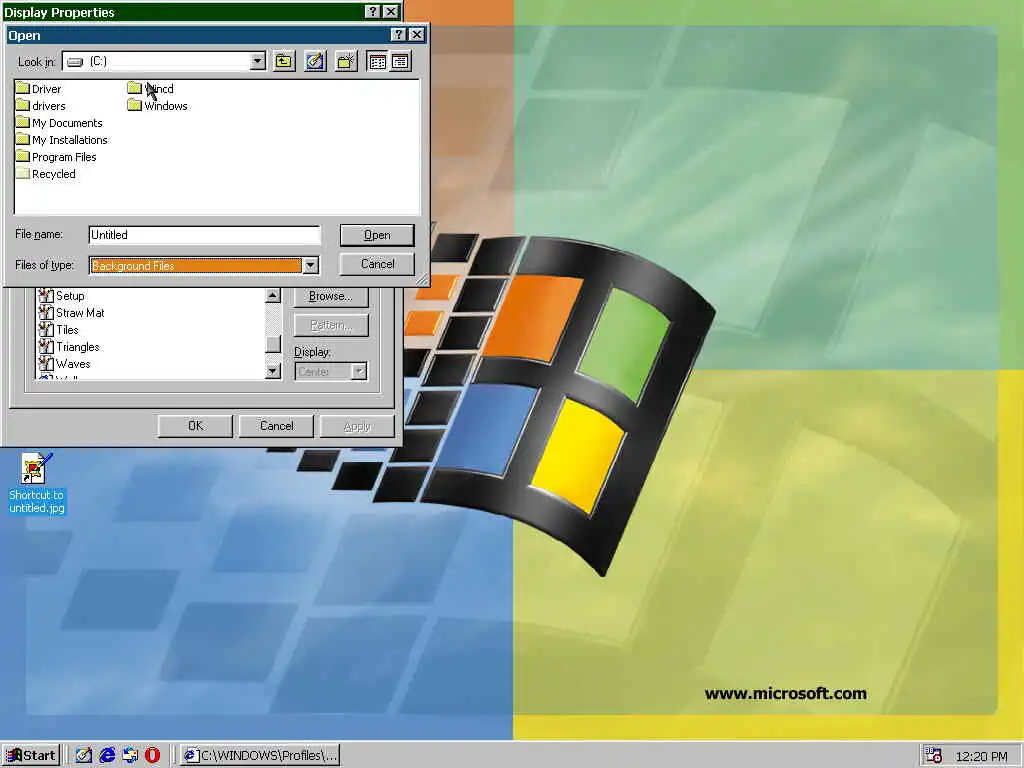Select the Windows folder
The image size is (1024, 768).
coord(157,106)
